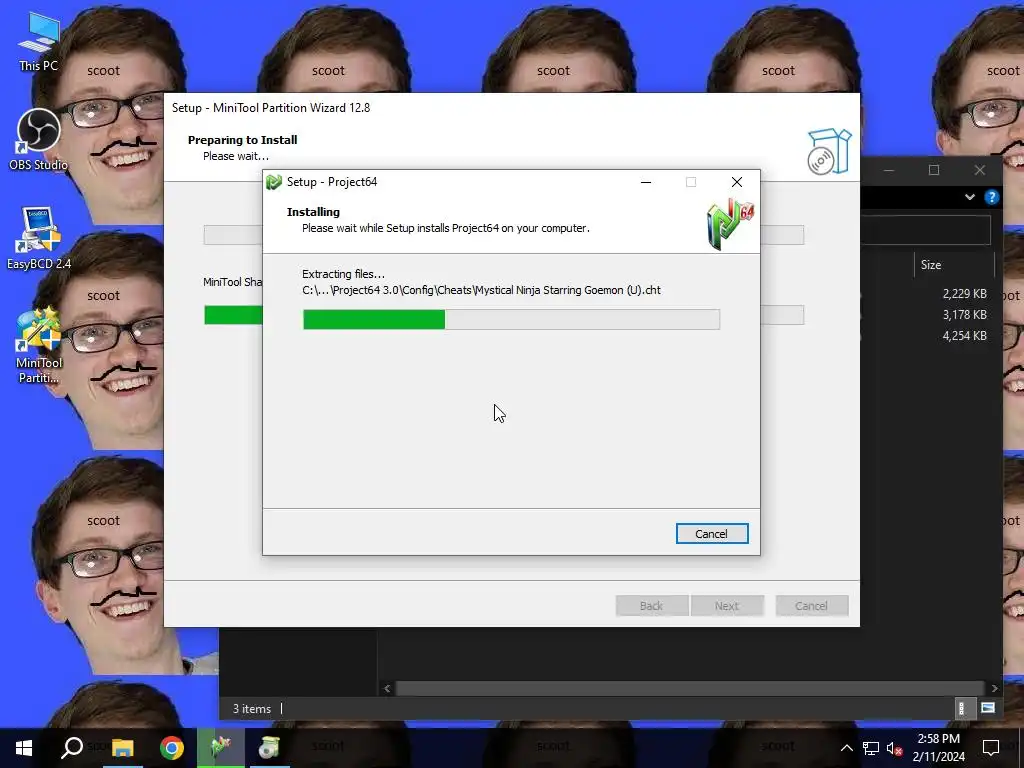
Task: Minimize the Project64 setup window
Action: tap(646, 182)
